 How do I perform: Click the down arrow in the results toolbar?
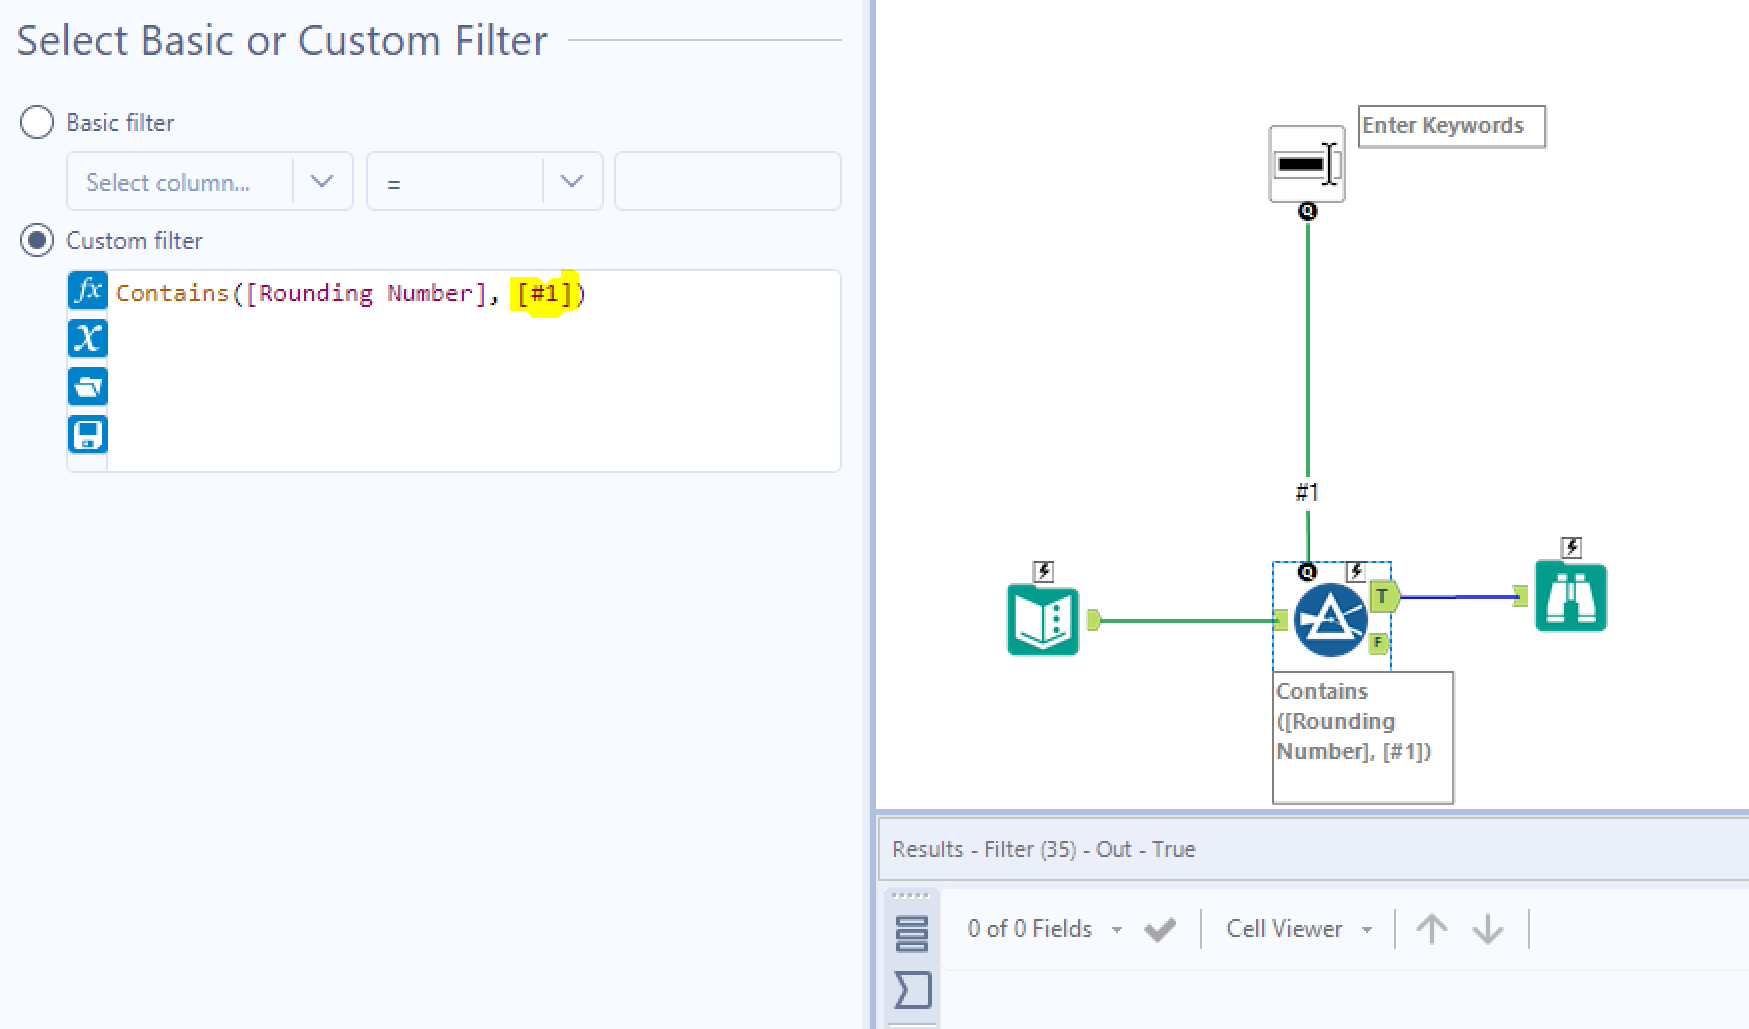(1488, 928)
